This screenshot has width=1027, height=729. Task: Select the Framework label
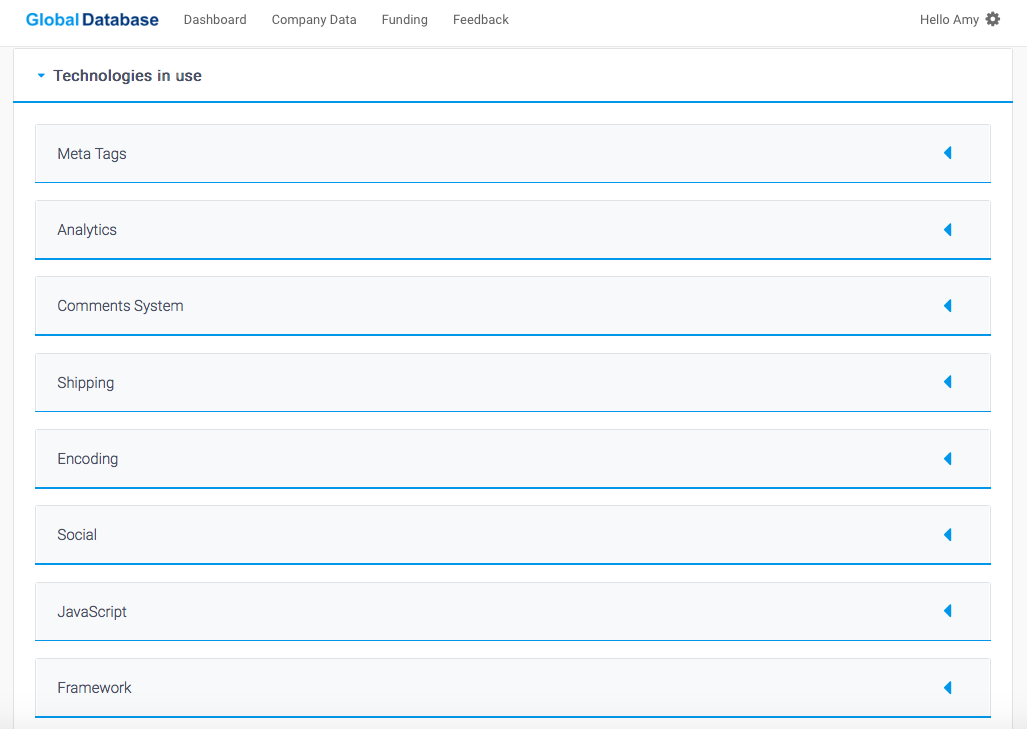click(x=94, y=688)
